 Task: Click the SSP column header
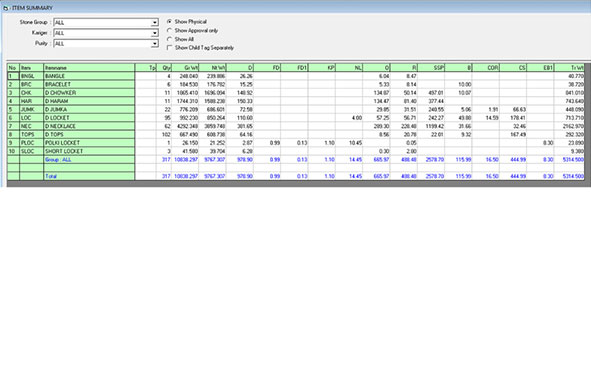431,68
